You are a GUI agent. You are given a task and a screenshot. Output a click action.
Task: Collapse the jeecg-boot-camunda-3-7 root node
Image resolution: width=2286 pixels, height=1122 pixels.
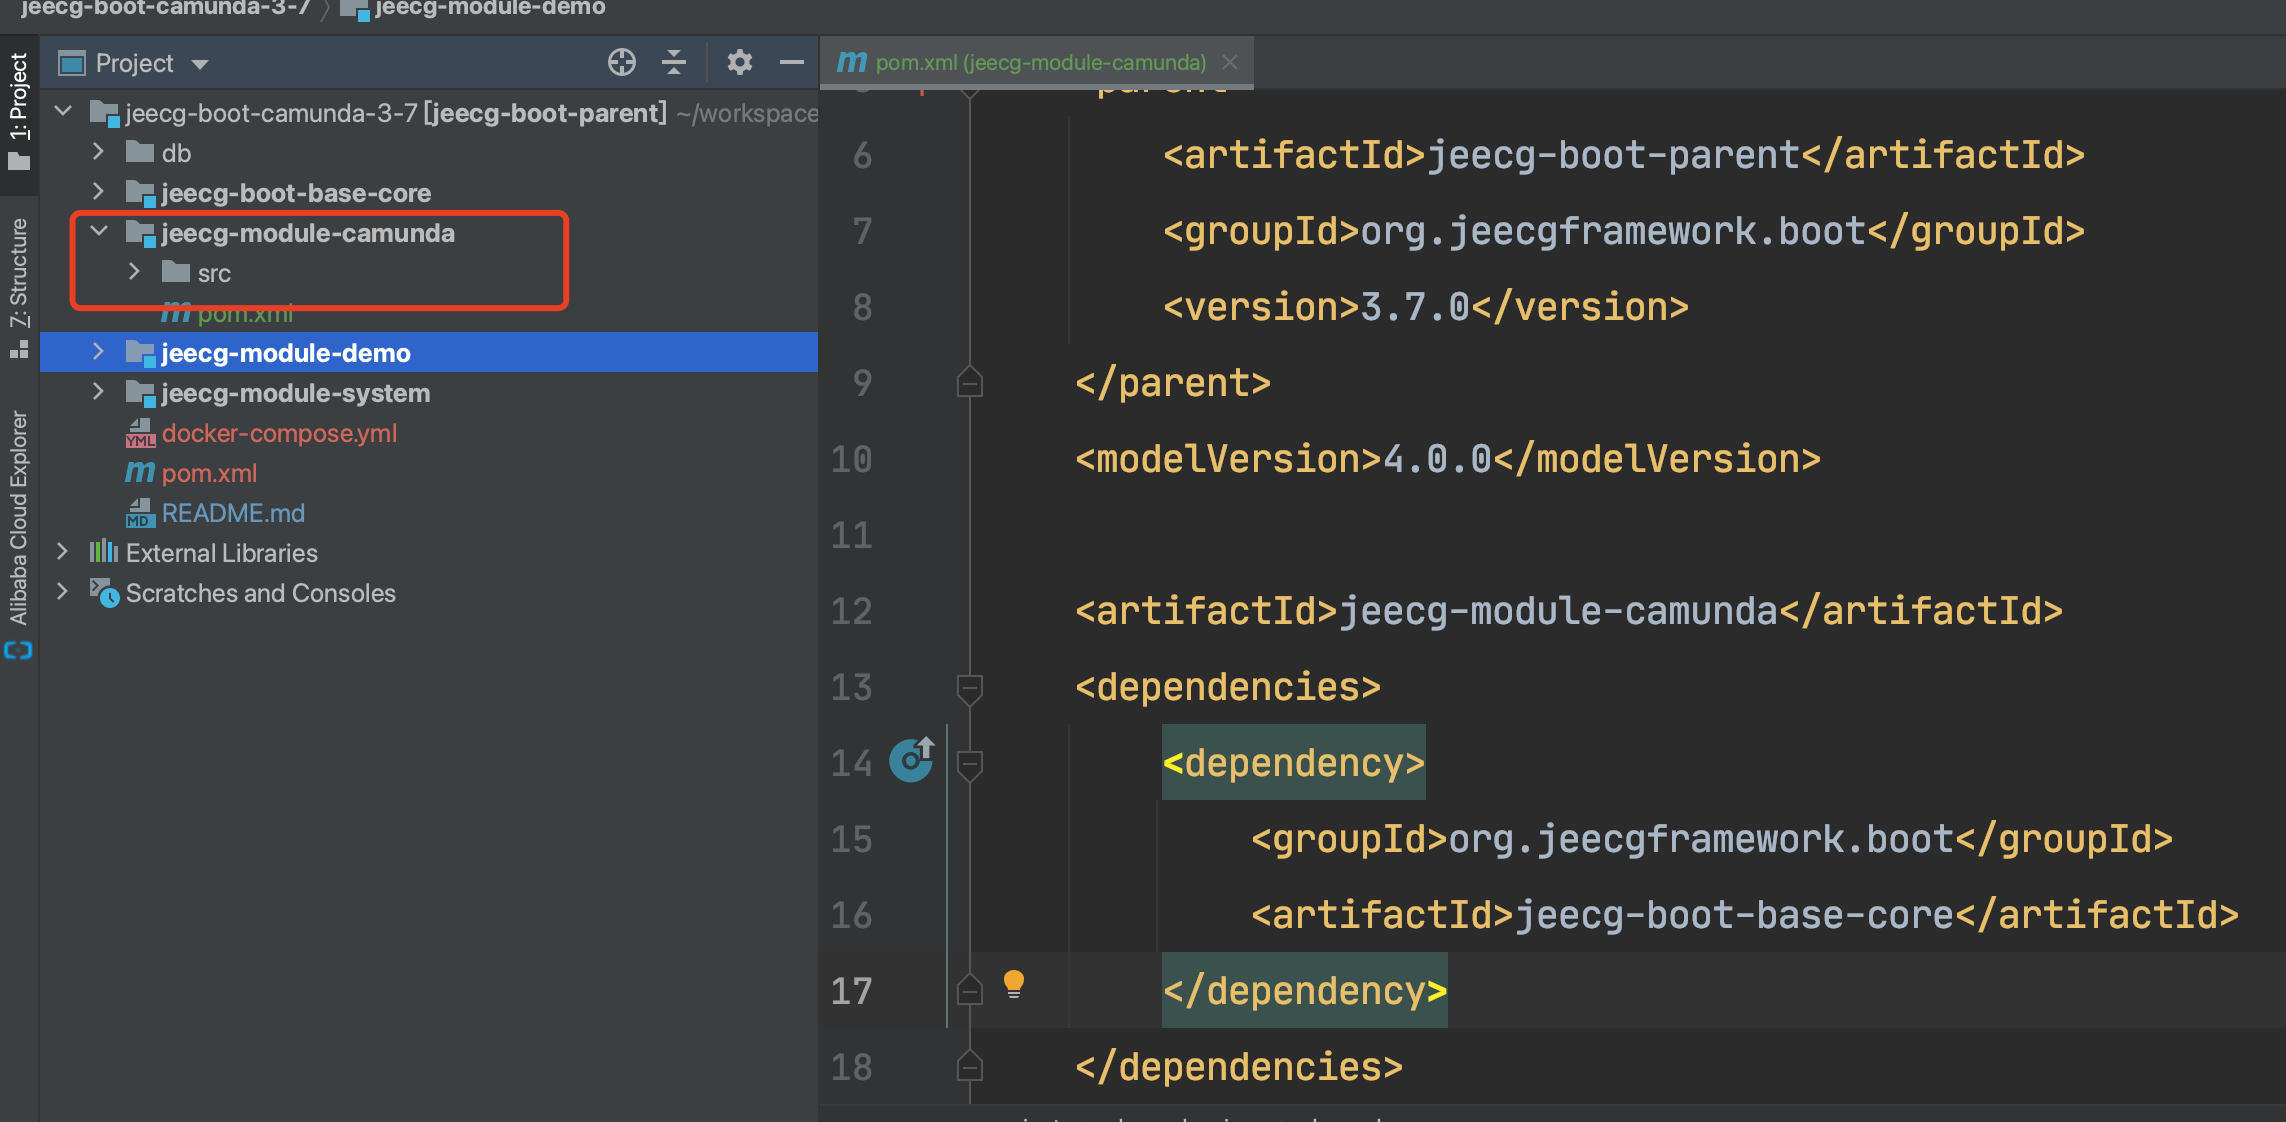[x=64, y=111]
